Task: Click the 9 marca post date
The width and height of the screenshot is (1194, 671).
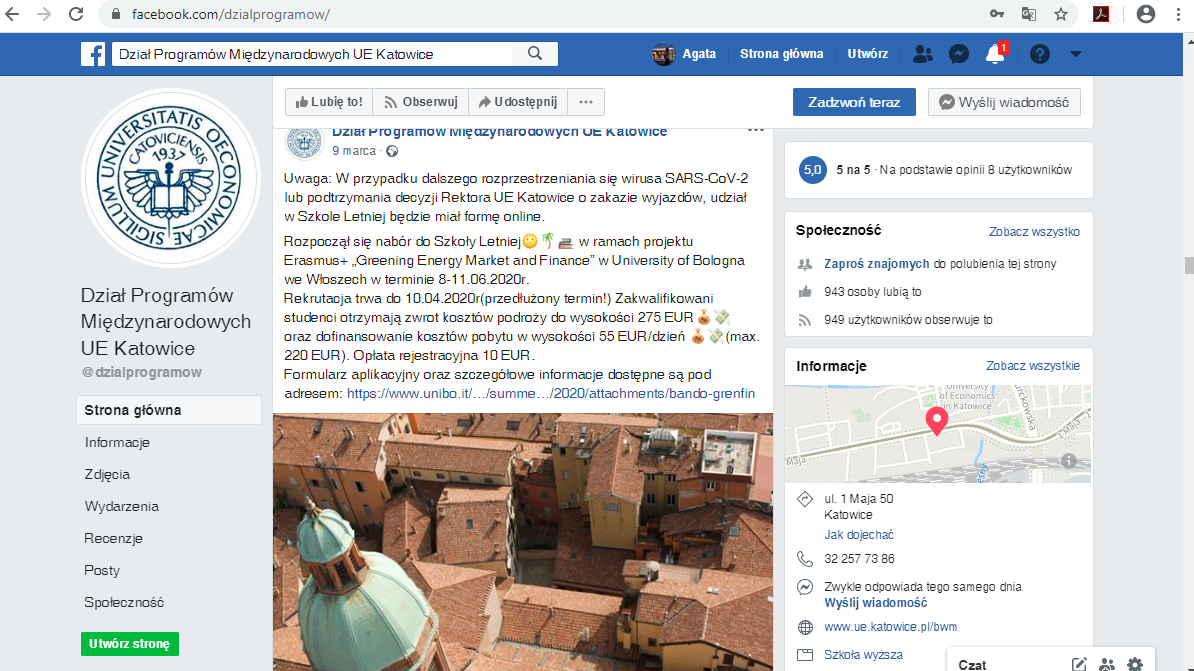Action: click(x=353, y=151)
